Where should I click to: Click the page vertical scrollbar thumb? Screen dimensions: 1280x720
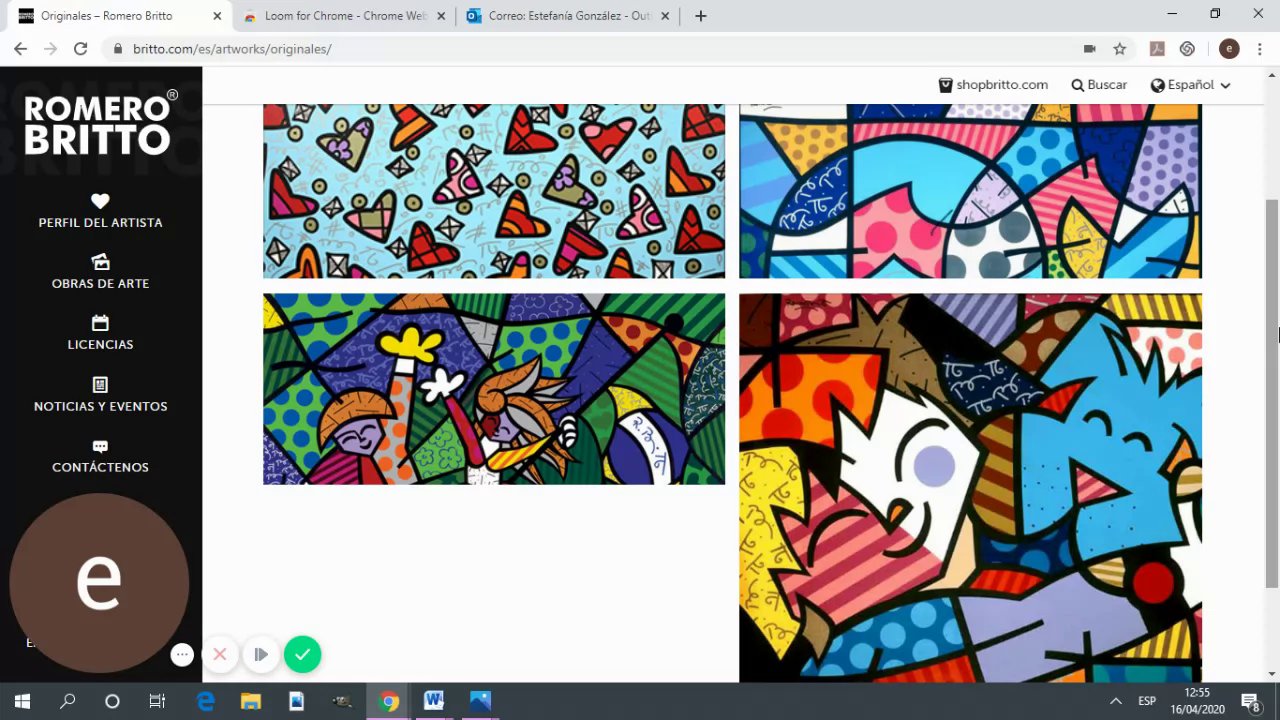click(x=1272, y=393)
